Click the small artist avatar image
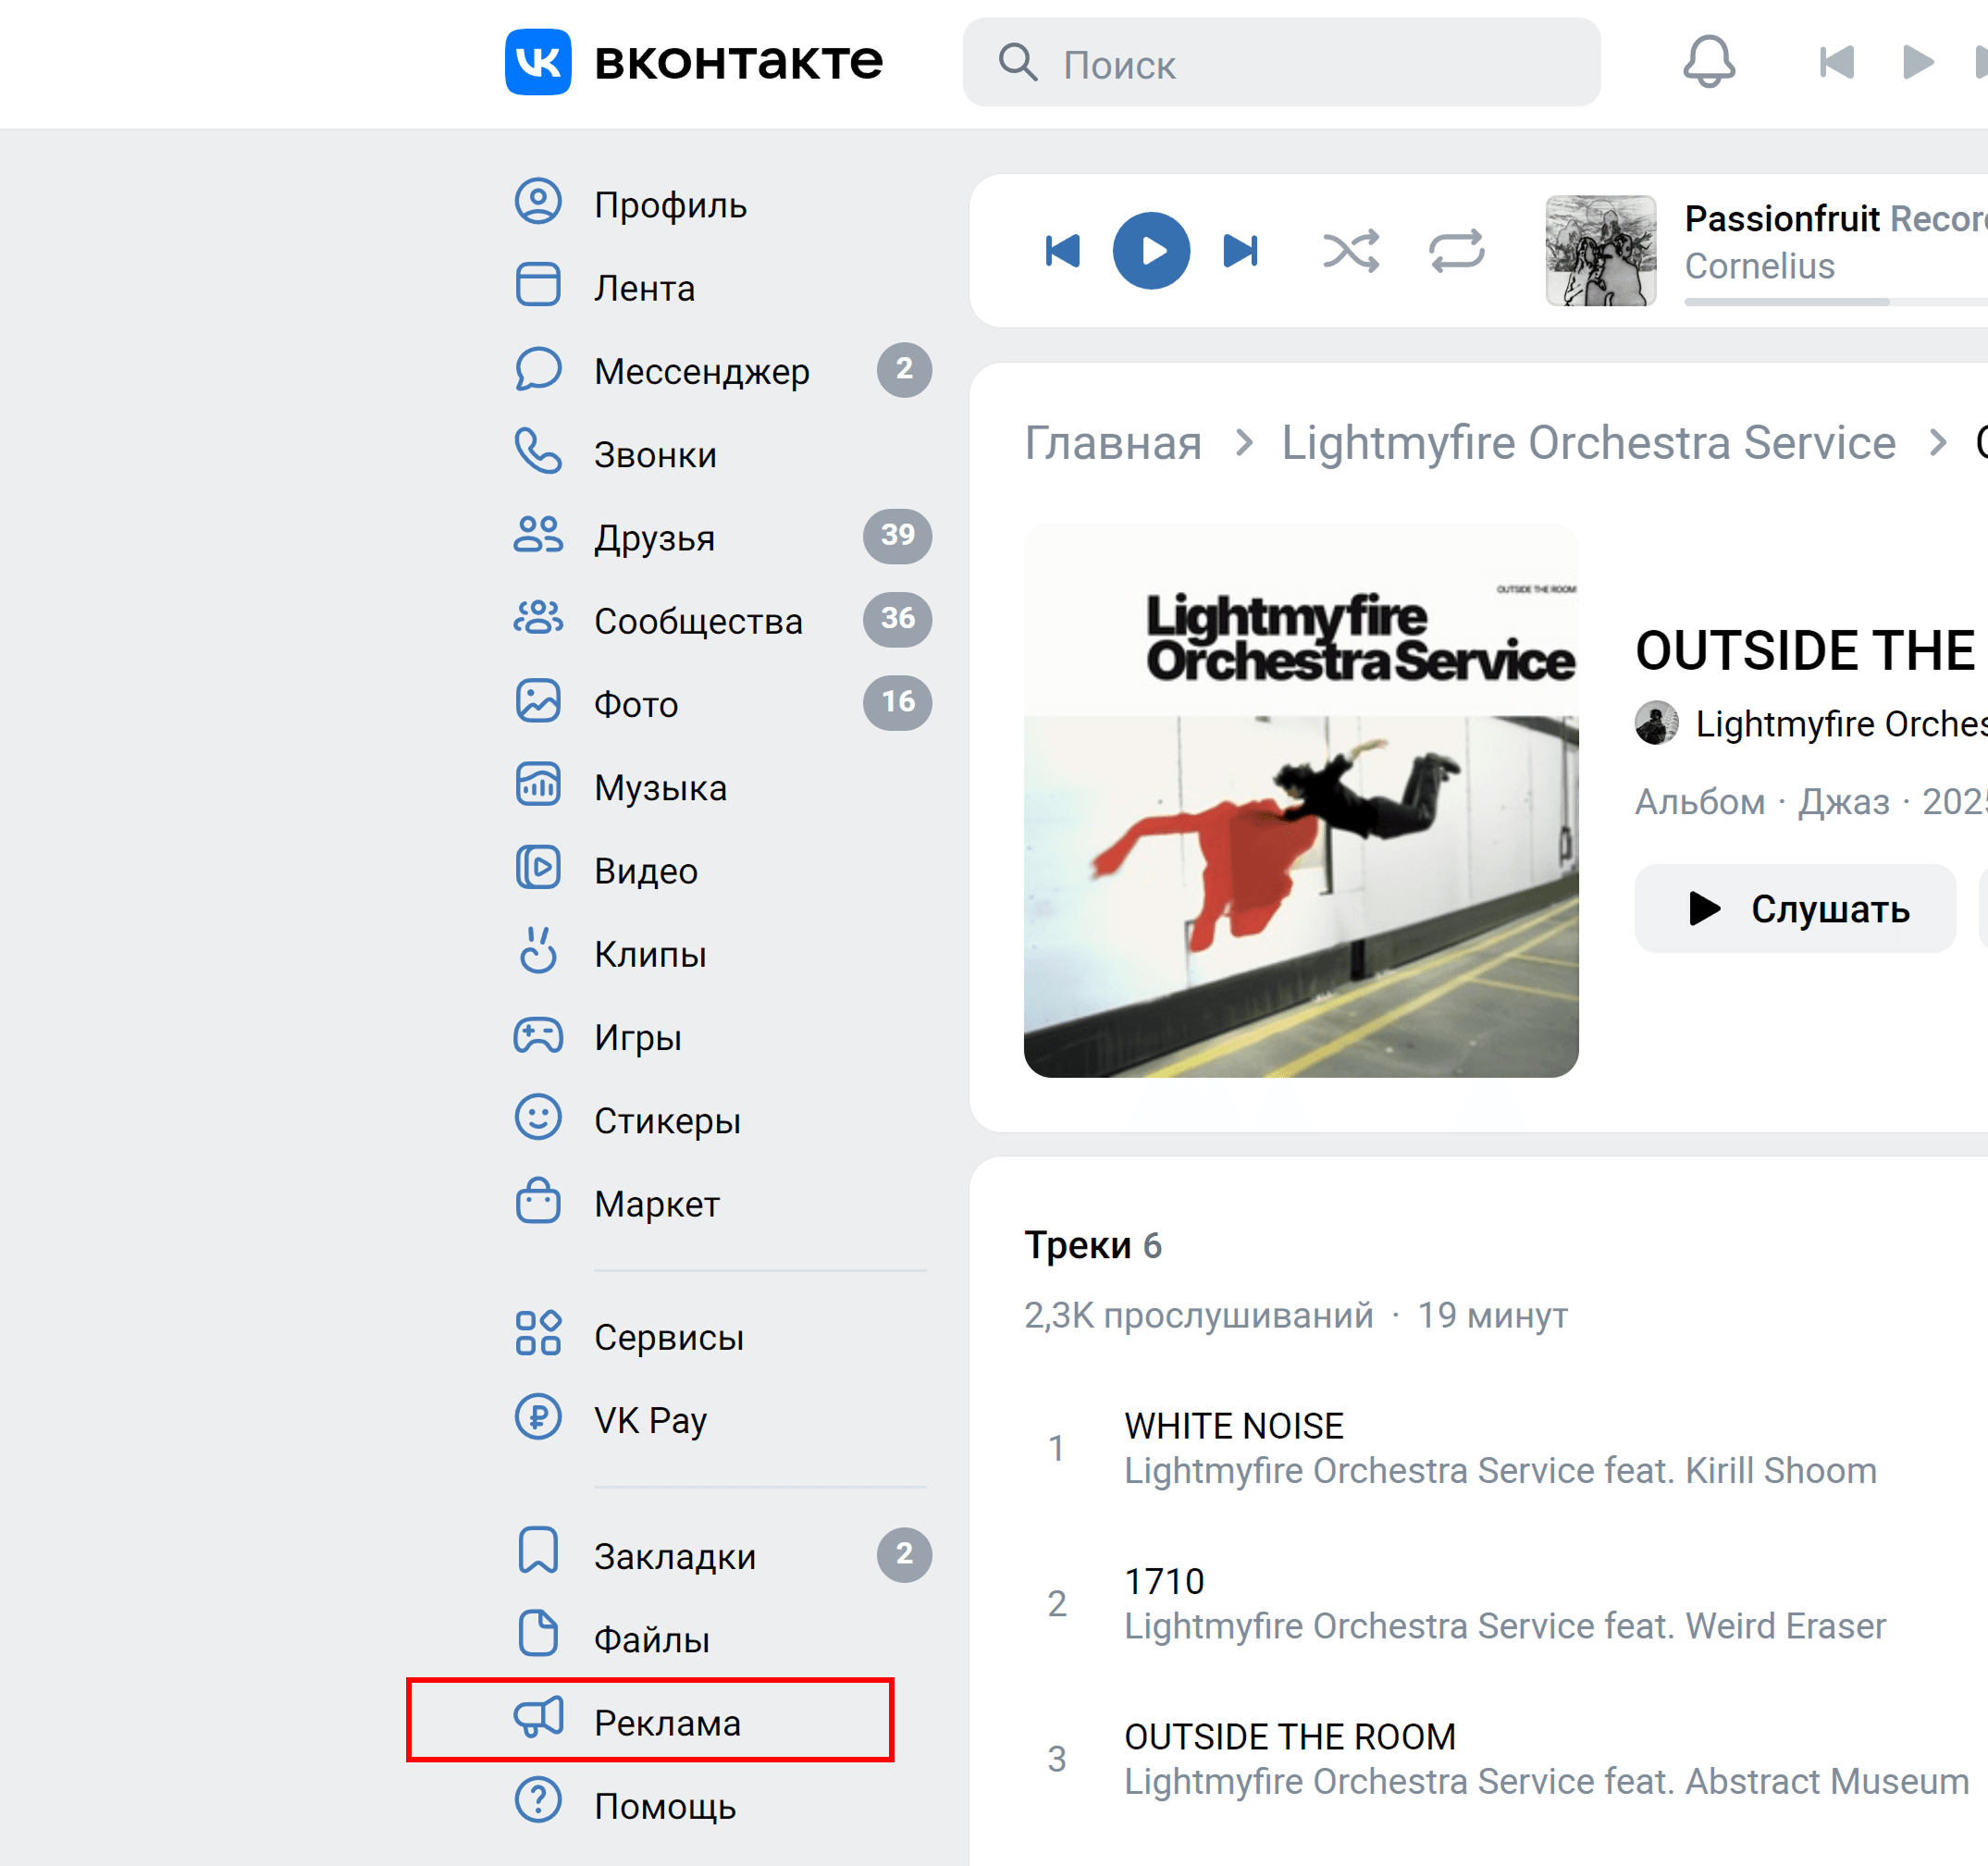Image resolution: width=1988 pixels, height=1866 pixels. point(1656,723)
